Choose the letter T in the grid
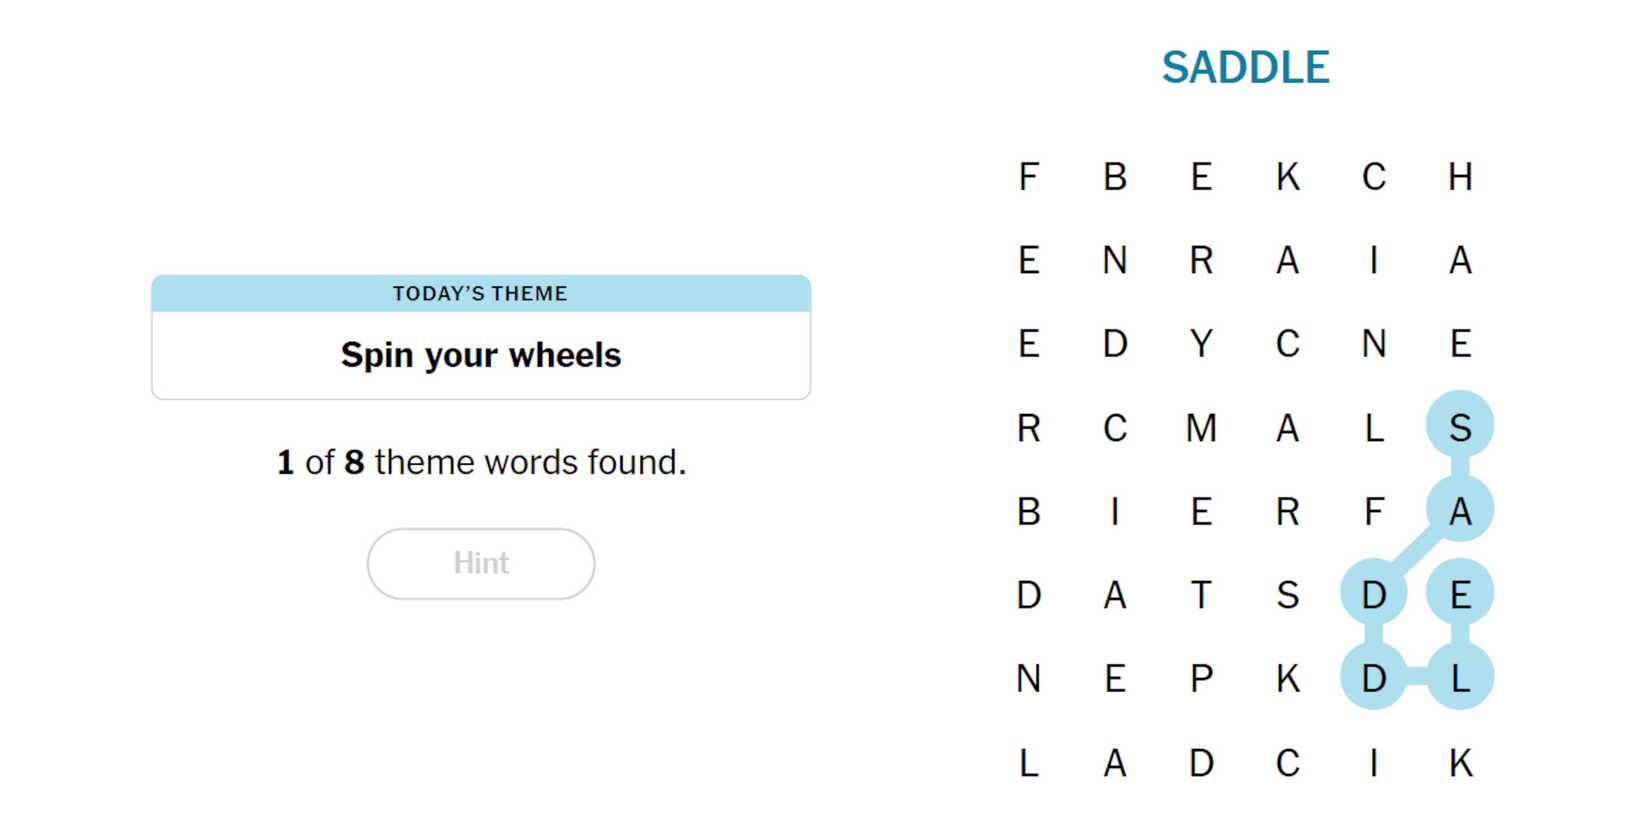 [x=1201, y=595]
